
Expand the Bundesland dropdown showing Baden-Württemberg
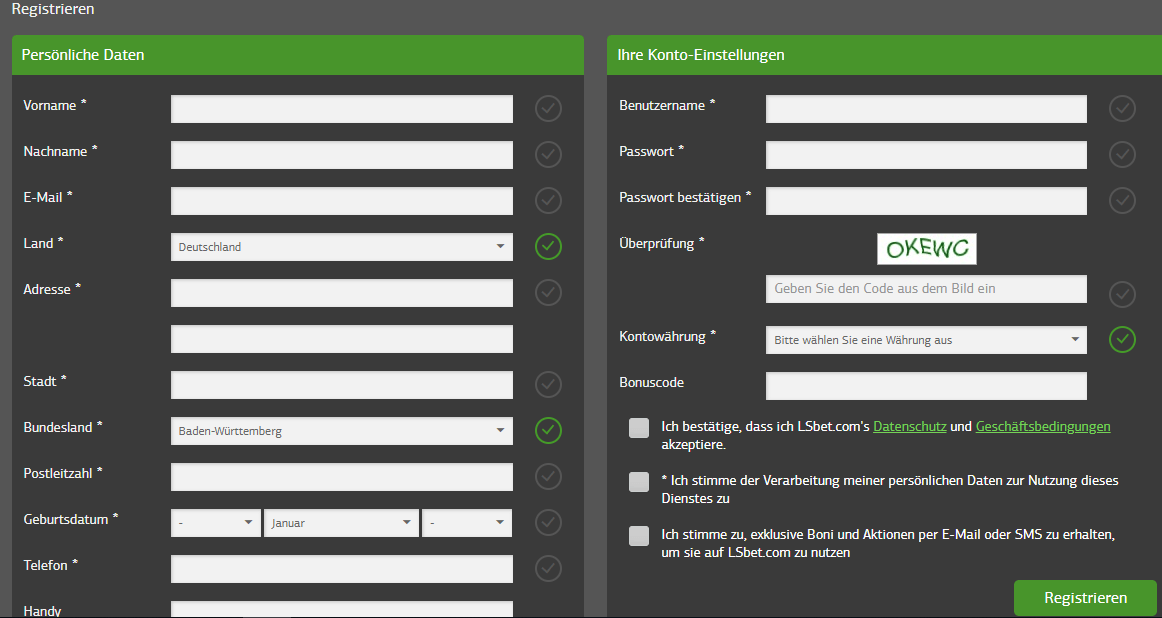tap(341, 431)
